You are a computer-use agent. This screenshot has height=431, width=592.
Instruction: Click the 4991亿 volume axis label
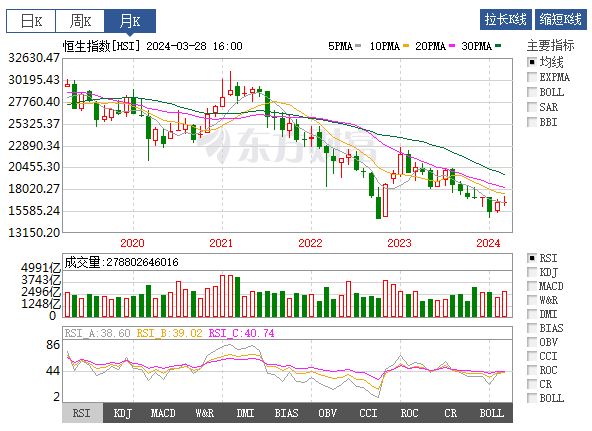pos(41,268)
